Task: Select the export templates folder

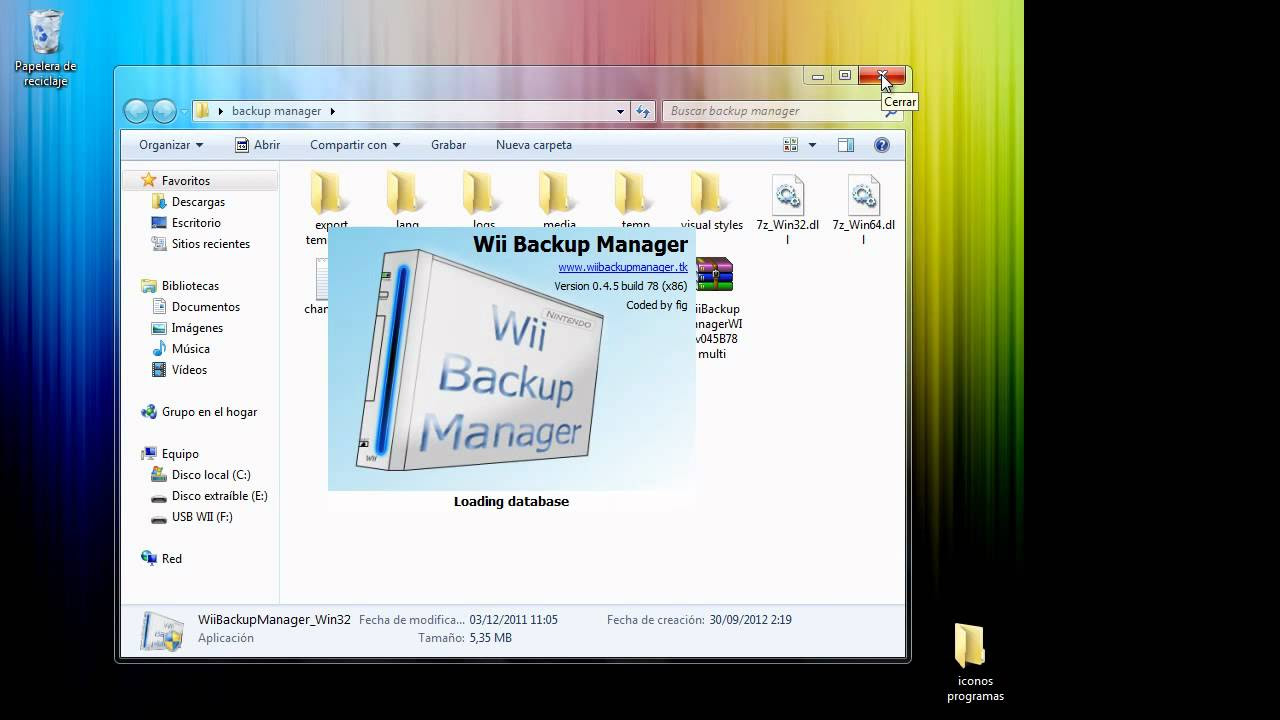Action: (329, 208)
